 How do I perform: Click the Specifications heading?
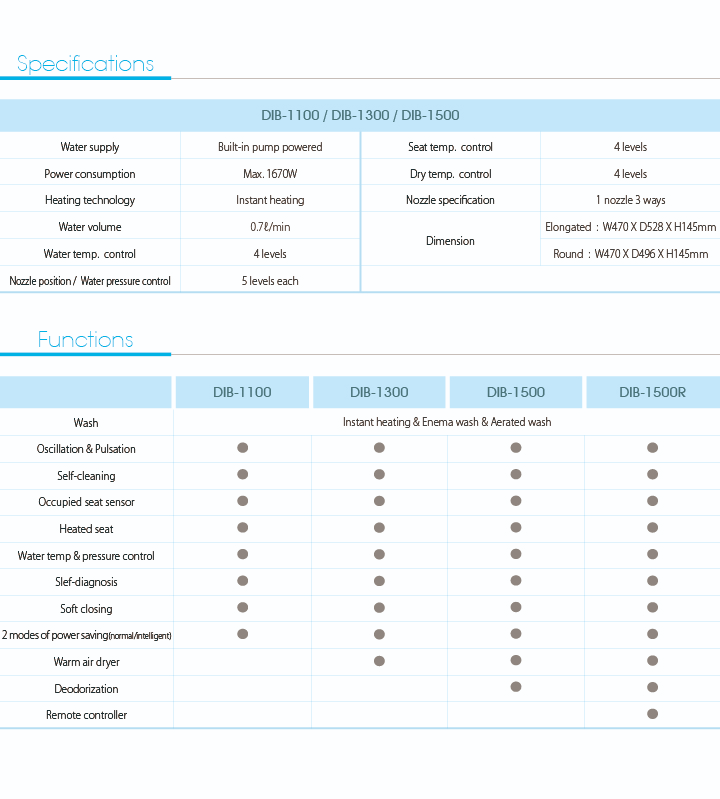[85, 64]
